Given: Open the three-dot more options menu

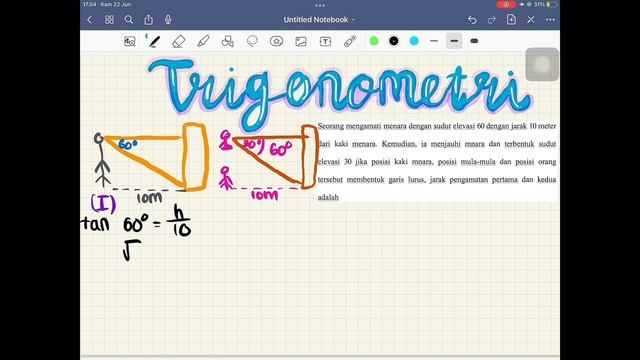Looking at the screenshot, I should [550, 20].
